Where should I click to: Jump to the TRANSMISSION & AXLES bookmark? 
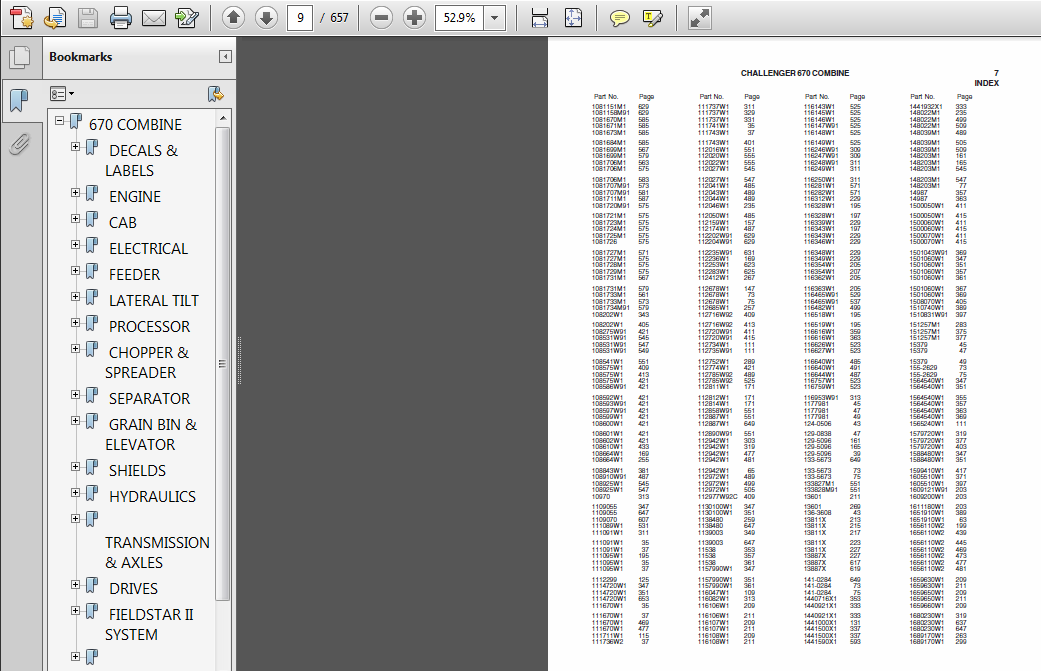pyautogui.click(x=157, y=552)
